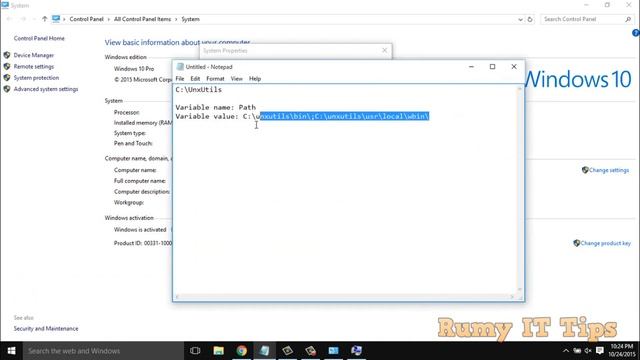
Task: Open File Explorer from taskbar
Action: point(218,351)
